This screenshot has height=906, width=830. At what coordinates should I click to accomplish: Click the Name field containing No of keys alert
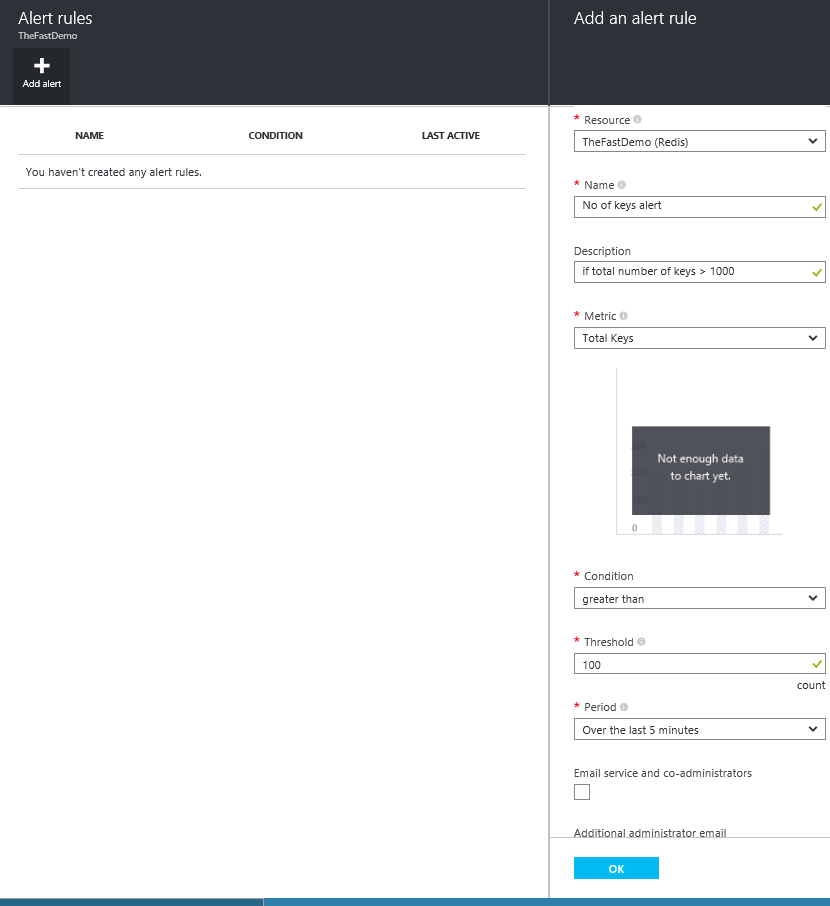click(690, 206)
